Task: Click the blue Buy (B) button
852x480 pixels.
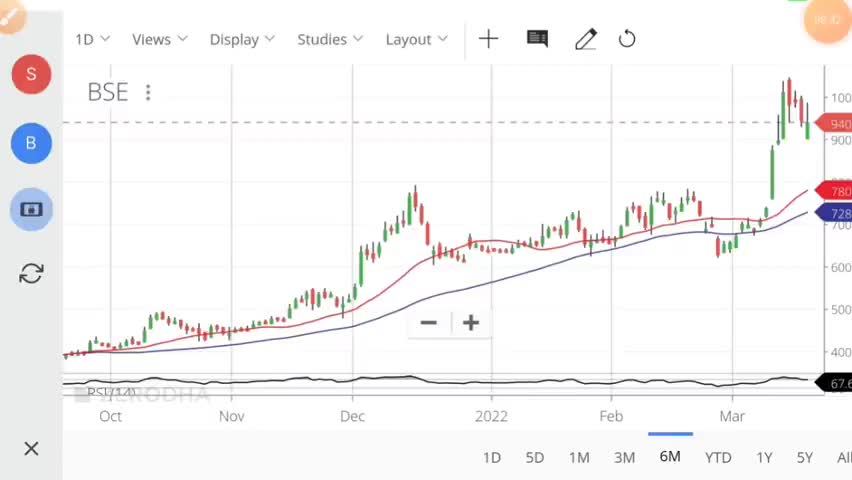Action: click(31, 143)
